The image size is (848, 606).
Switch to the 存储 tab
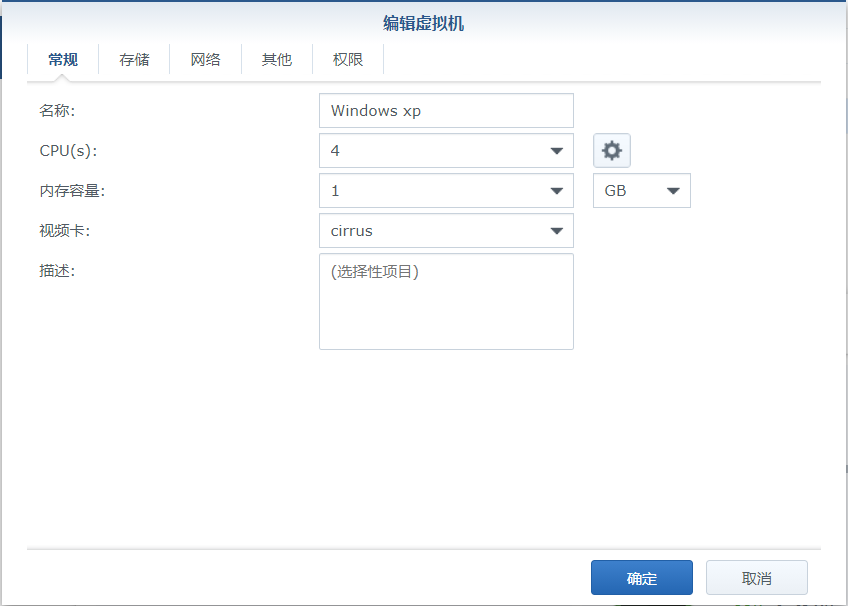(x=134, y=59)
